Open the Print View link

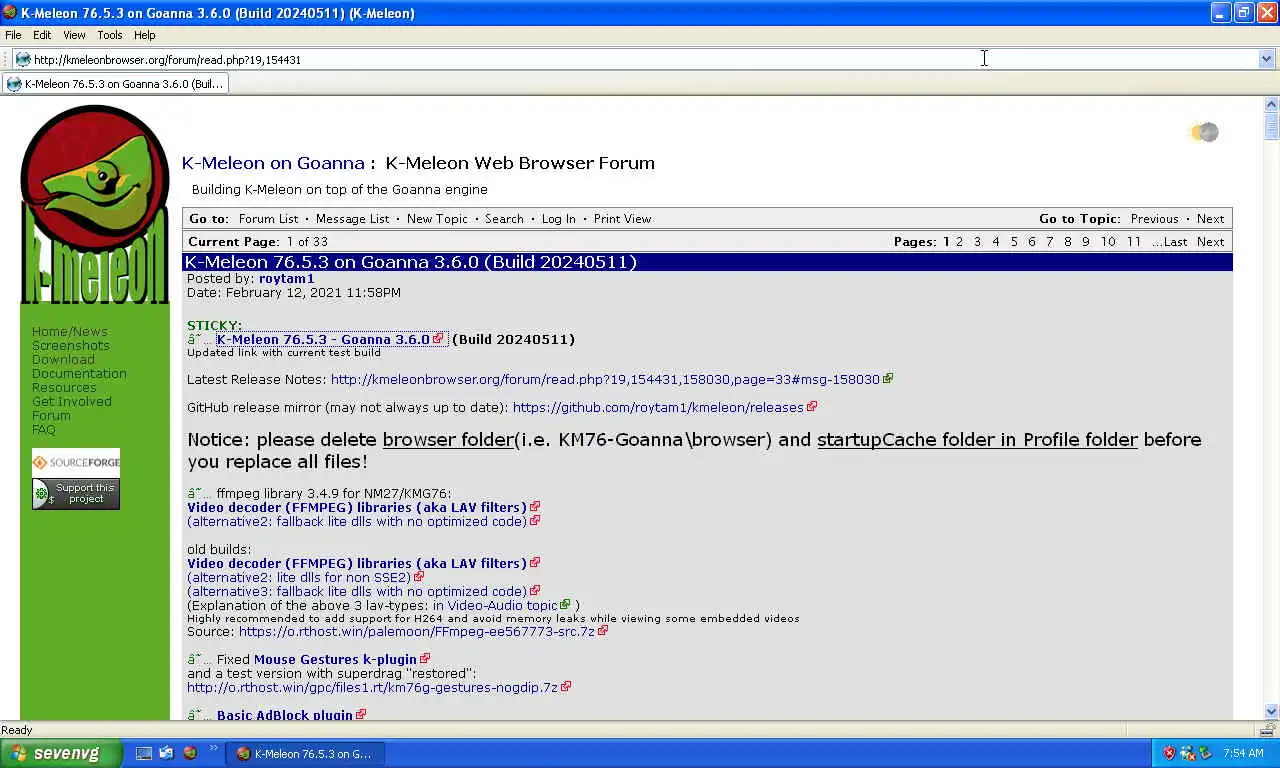point(622,219)
